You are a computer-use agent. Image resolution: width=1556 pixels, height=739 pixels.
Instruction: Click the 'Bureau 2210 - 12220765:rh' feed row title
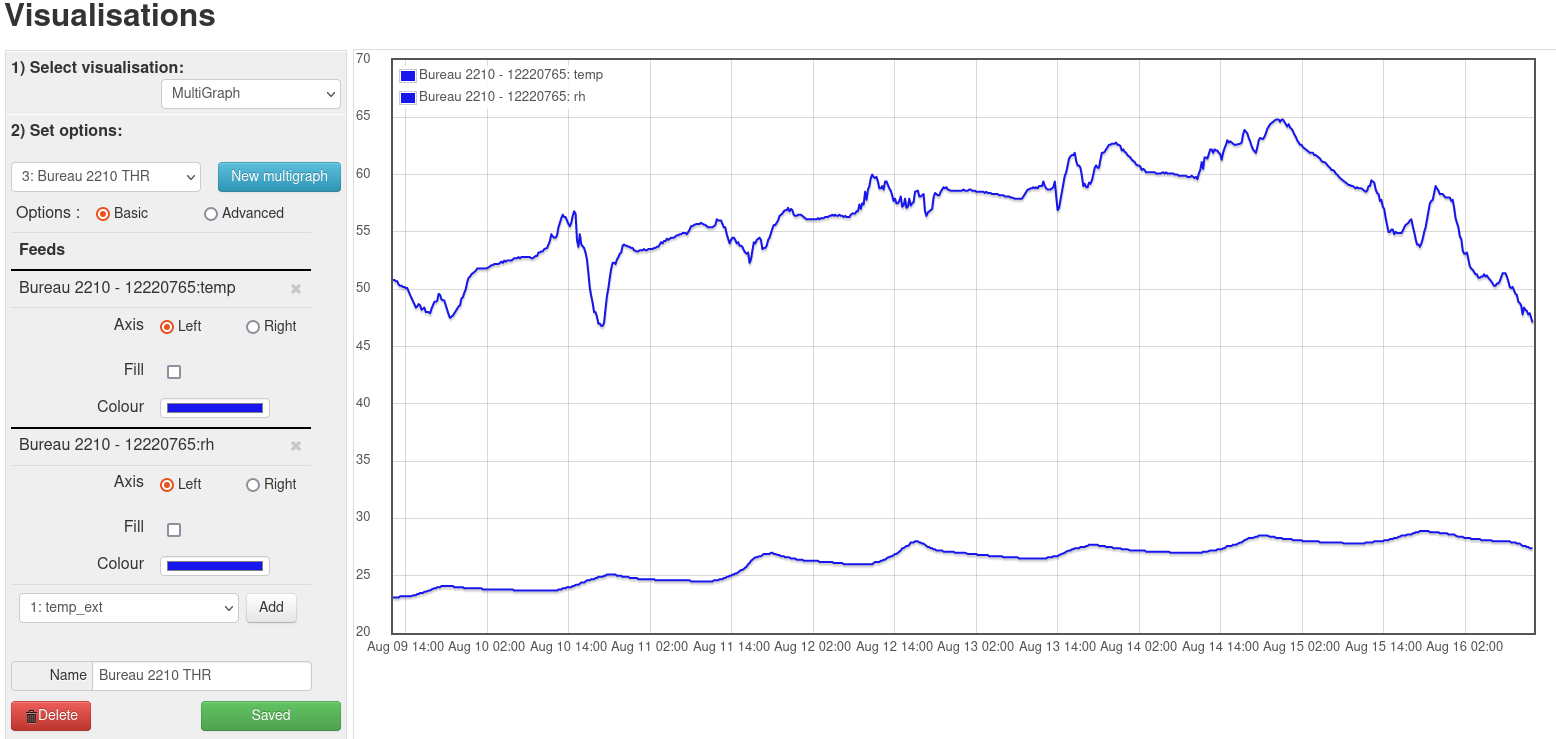(x=116, y=445)
